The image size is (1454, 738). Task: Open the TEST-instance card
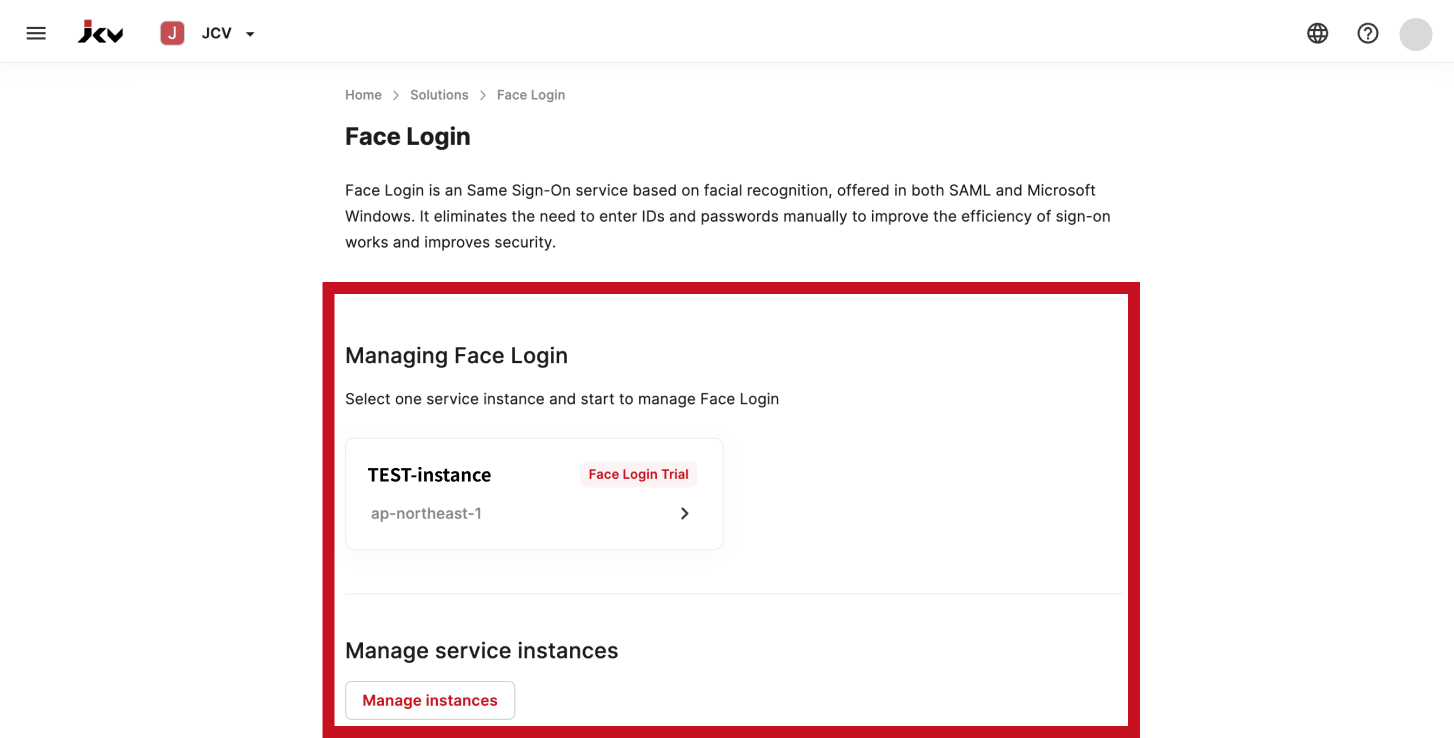[534, 494]
